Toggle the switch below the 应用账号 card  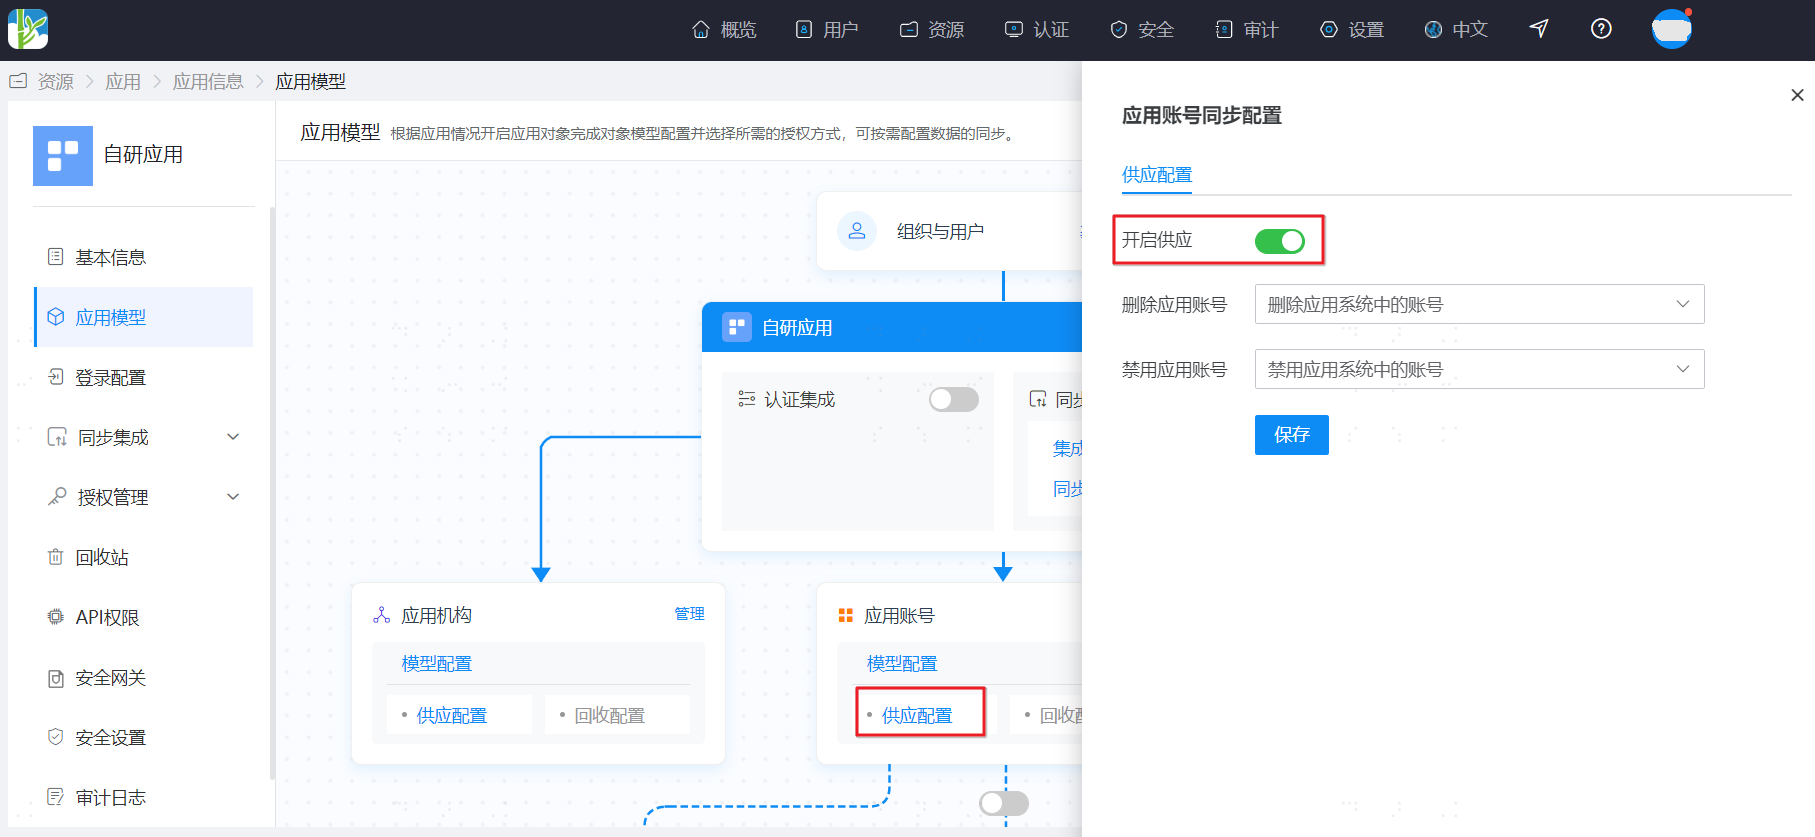1003,803
